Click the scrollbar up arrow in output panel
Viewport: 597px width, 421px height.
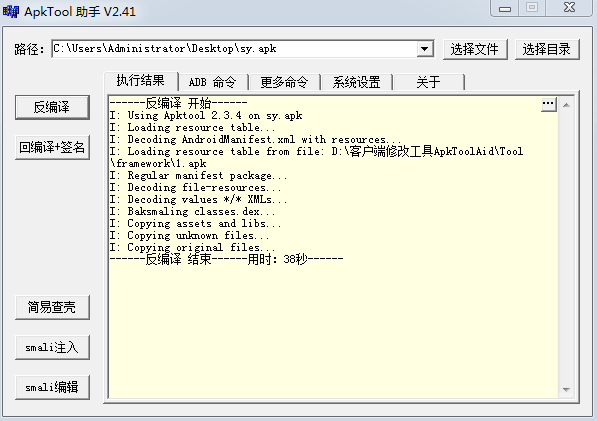coord(566,105)
